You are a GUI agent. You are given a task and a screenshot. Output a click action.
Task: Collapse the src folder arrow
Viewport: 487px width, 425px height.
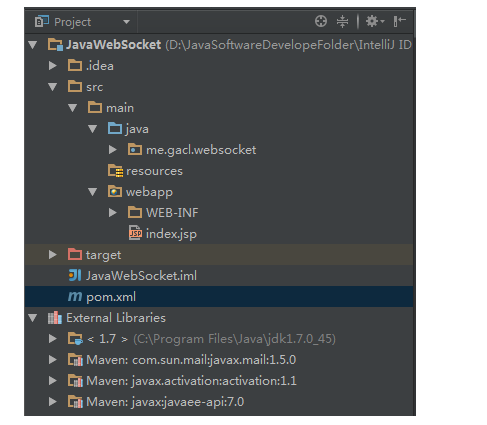[53, 87]
